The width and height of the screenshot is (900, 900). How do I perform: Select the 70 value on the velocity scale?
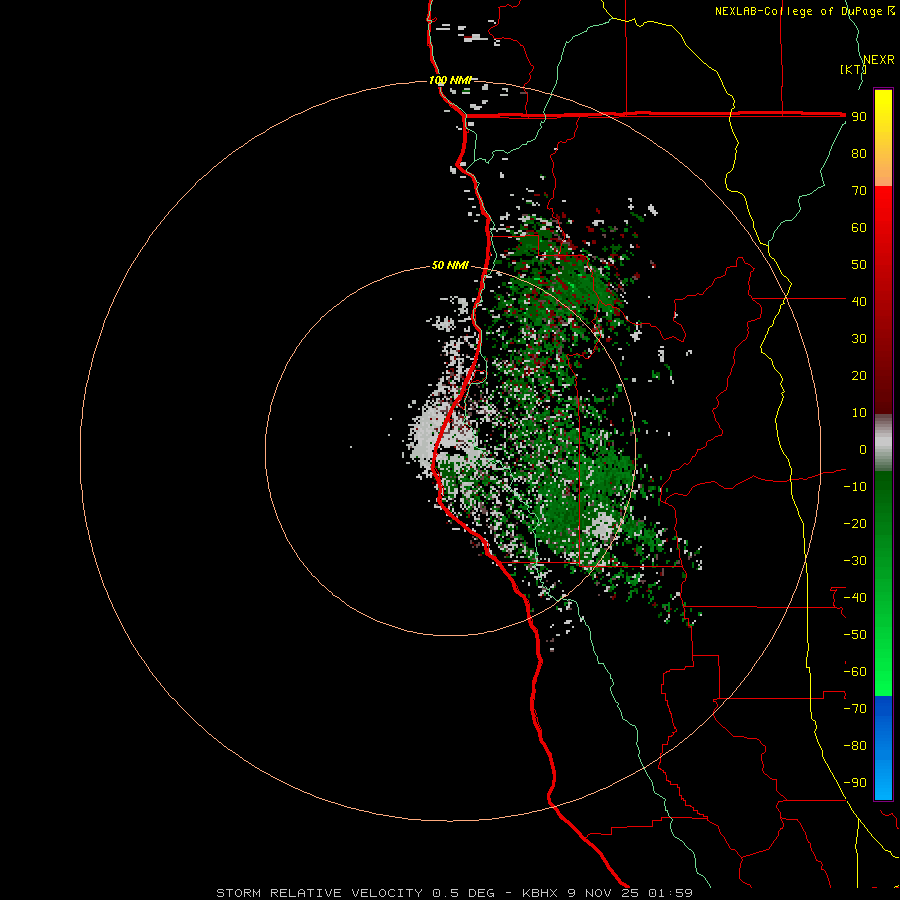(x=859, y=191)
